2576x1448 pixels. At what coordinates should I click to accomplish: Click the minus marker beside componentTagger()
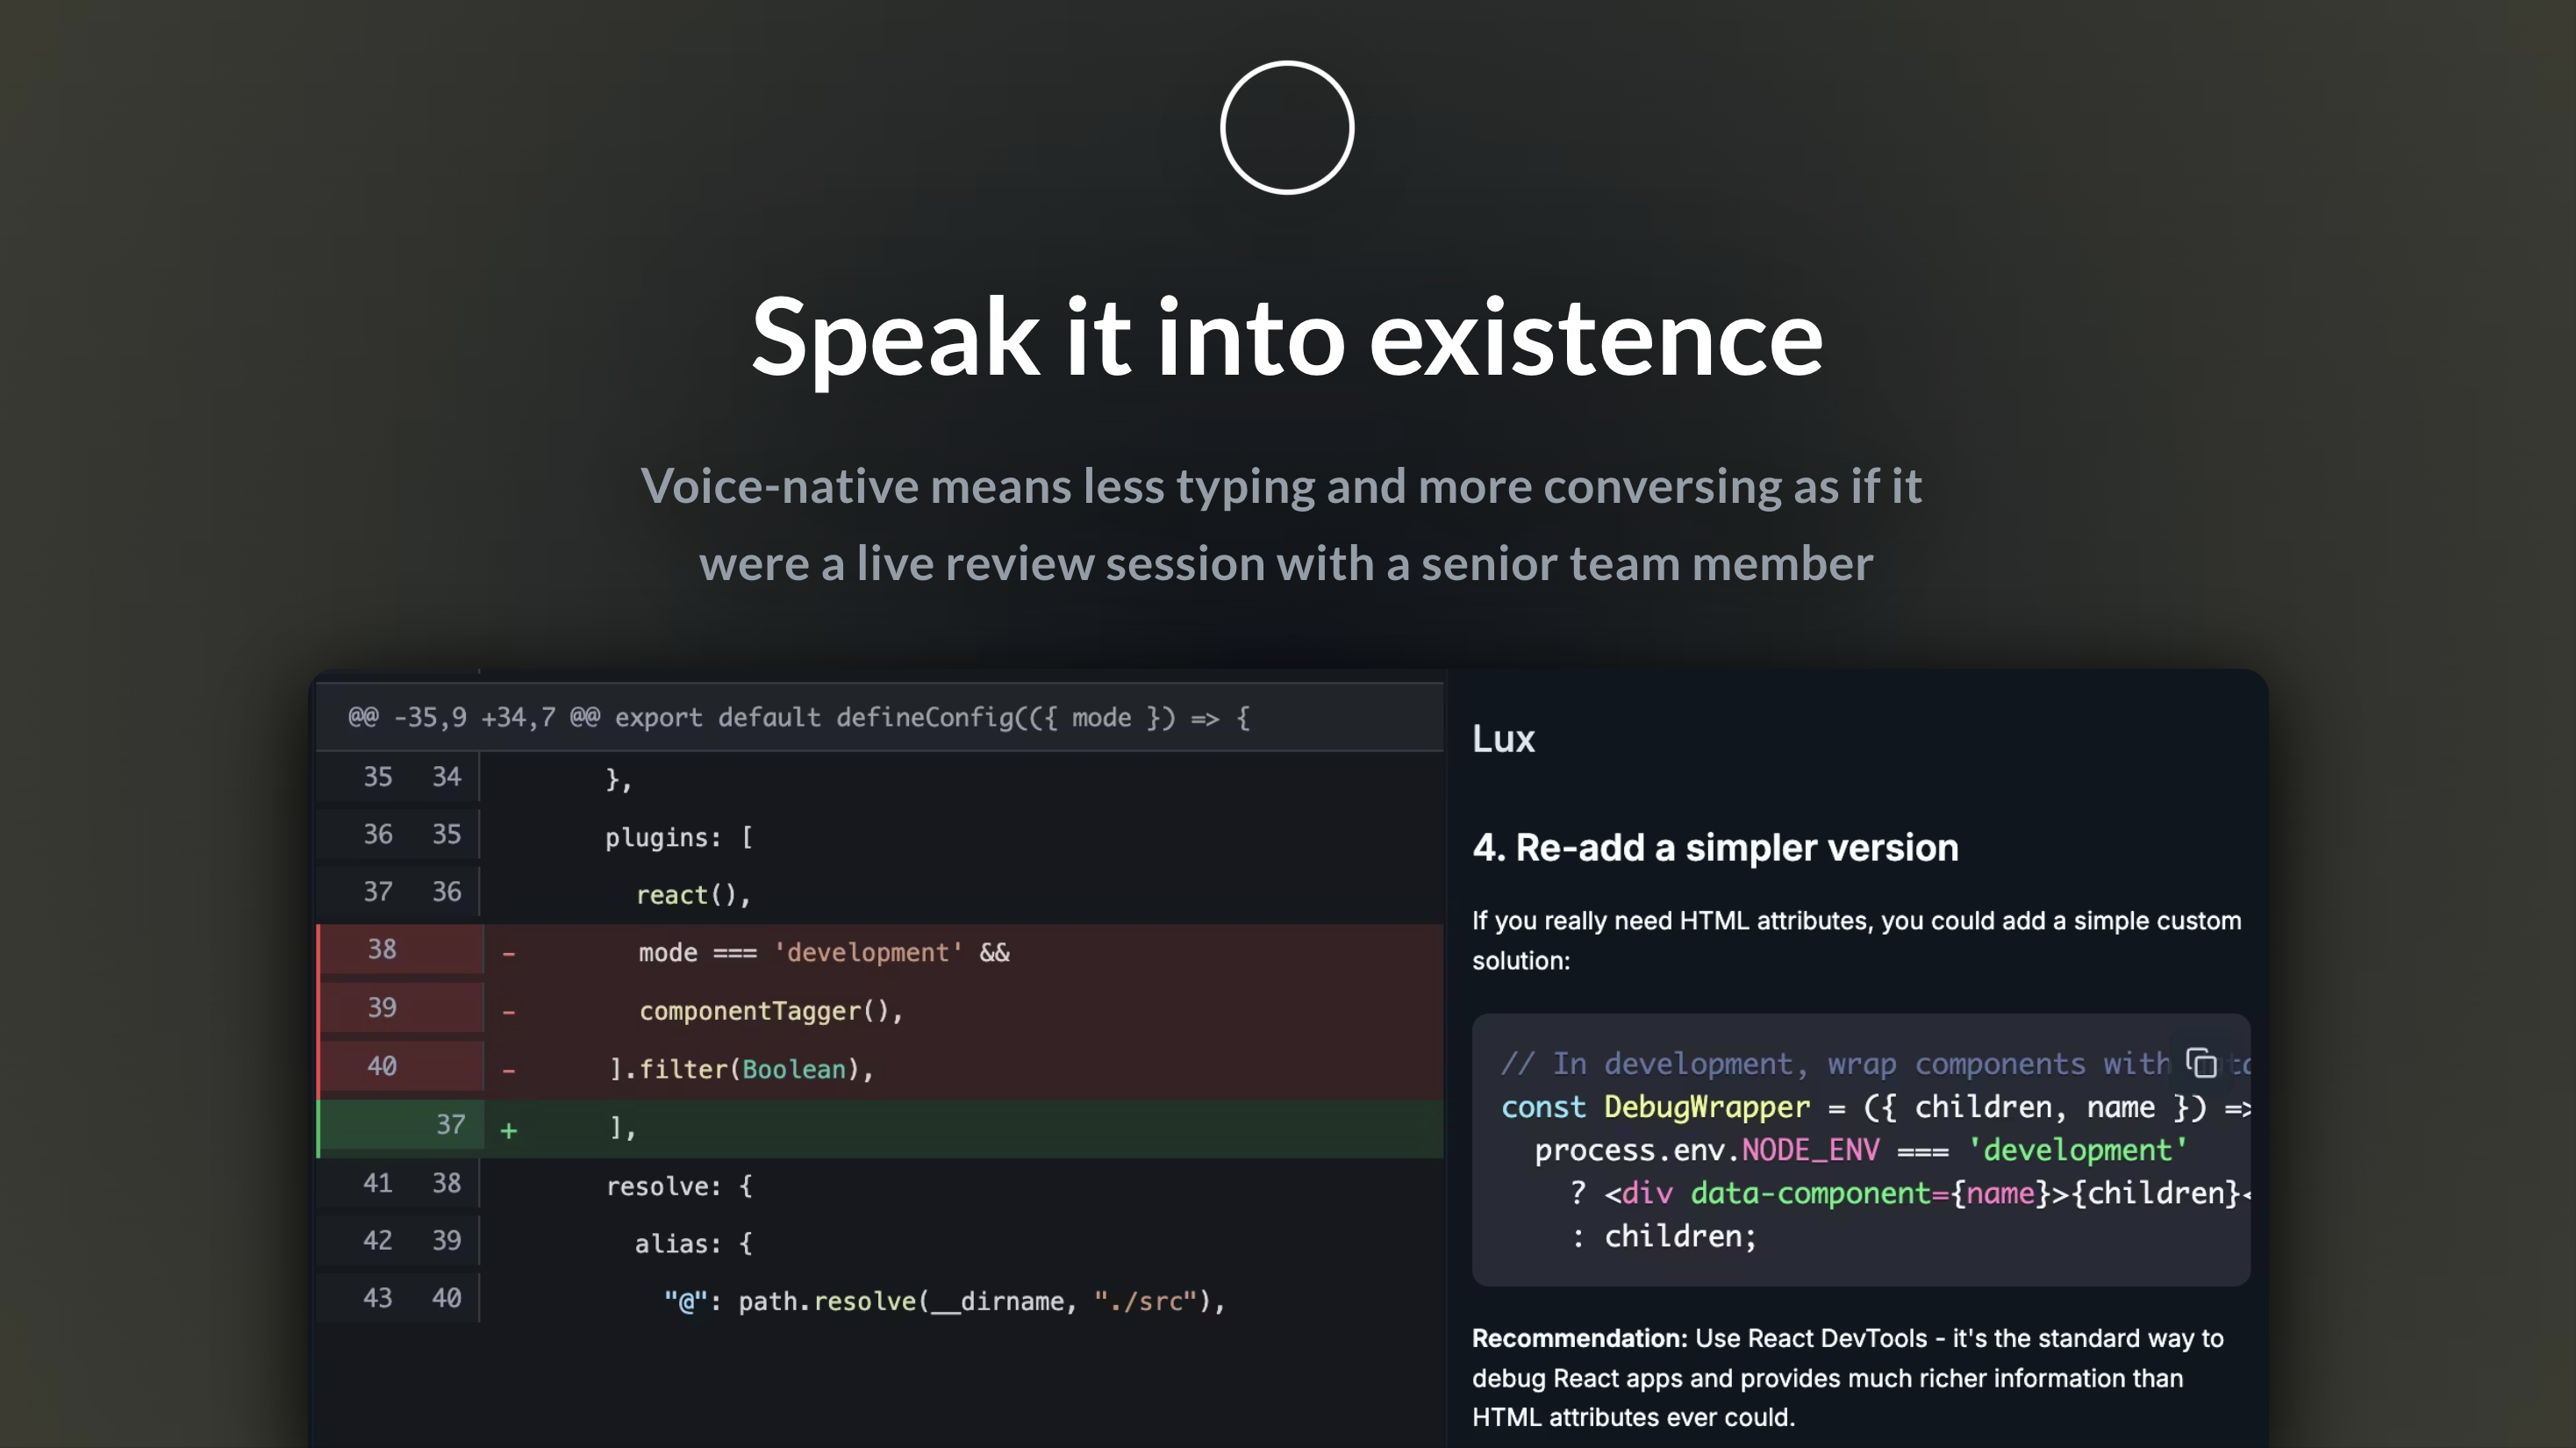509,1012
